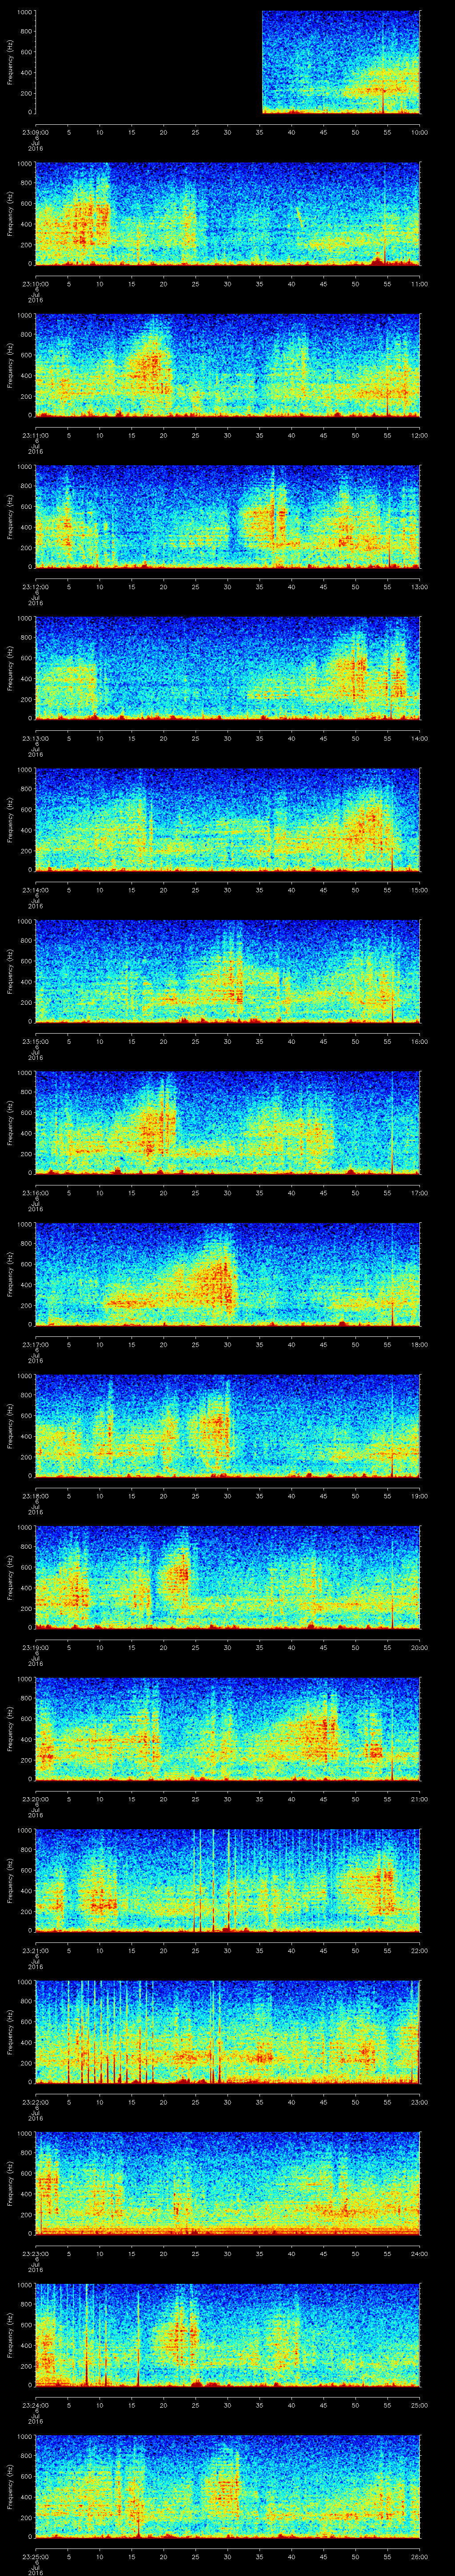Image resolution: width=455 pixels, height=2576 pixels.
Task: Click the 23:11:00 start time label
Action: click(x=36, y=435)
